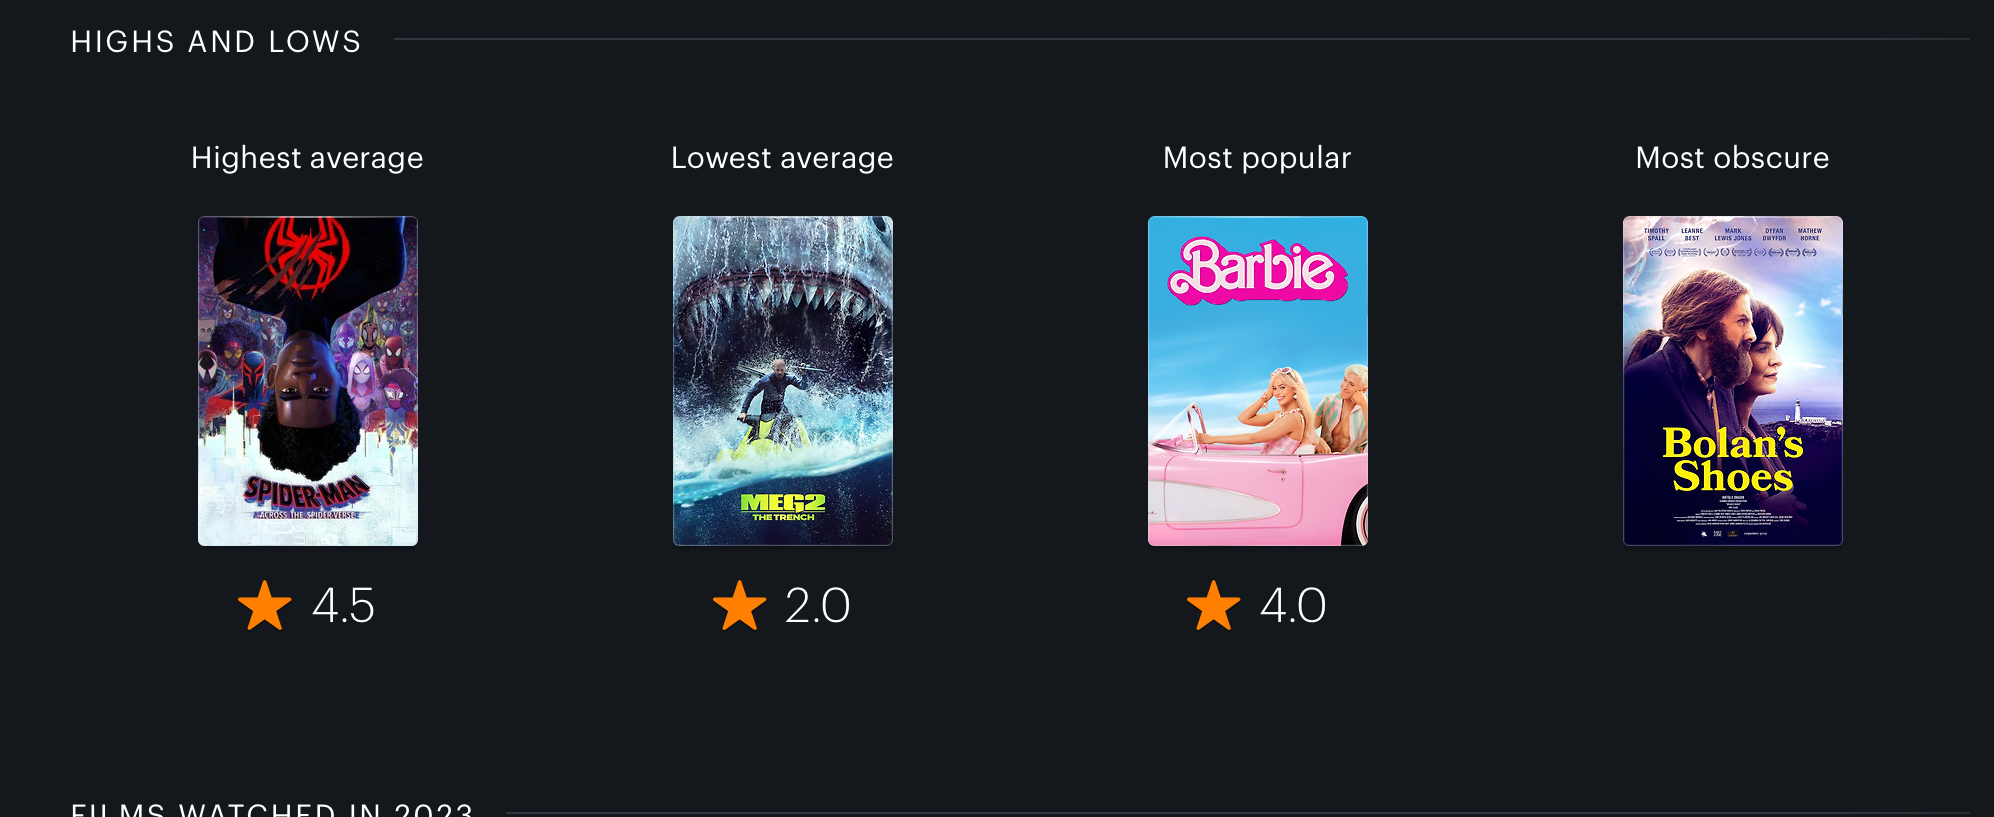Click the Highest average label
The width and height of the screenshot is (1994, 817).
pyautogui.click(x=307, y=158)
